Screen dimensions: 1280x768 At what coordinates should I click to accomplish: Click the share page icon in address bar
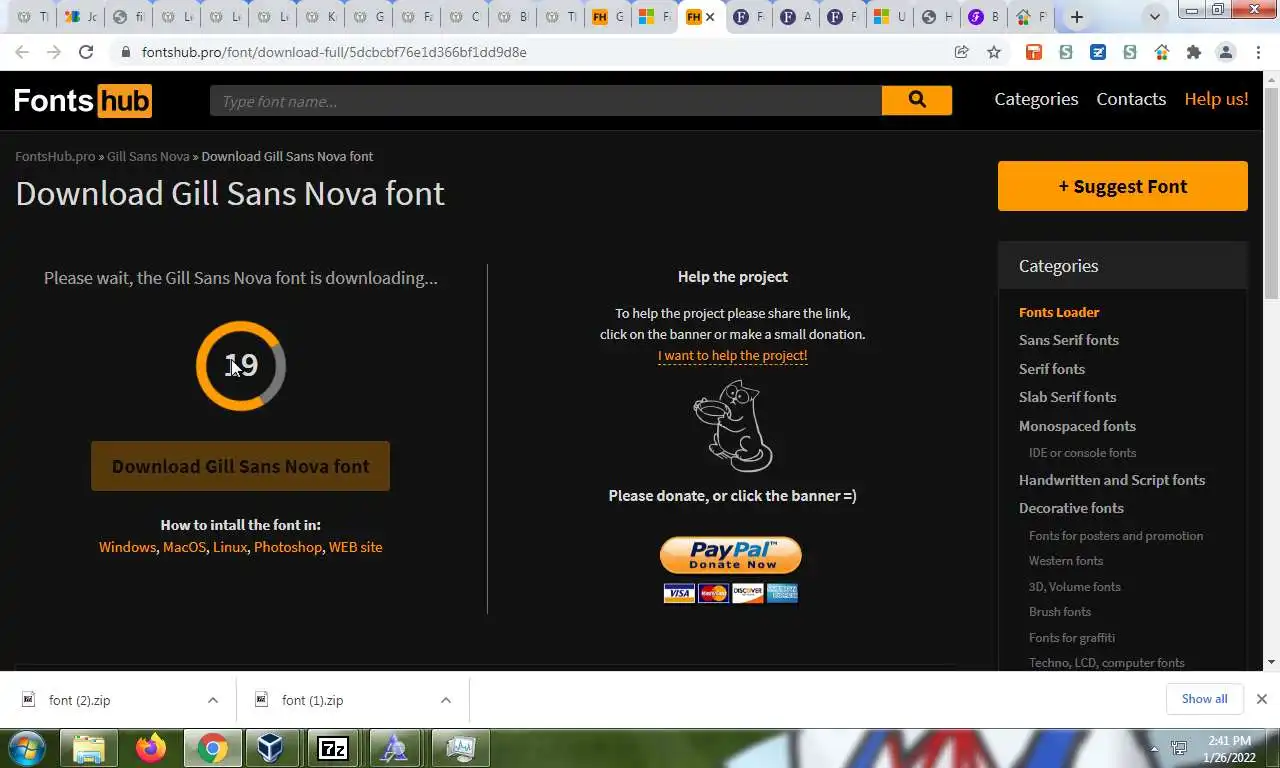coord(962,52)
